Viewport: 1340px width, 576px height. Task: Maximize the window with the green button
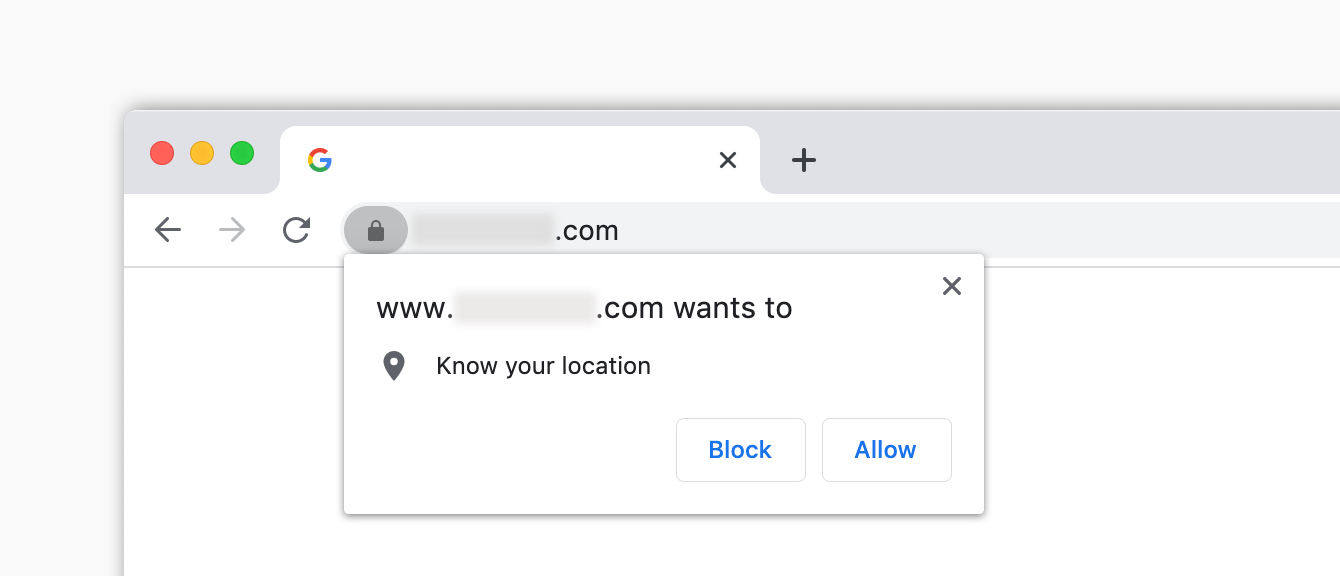point(242,153)
